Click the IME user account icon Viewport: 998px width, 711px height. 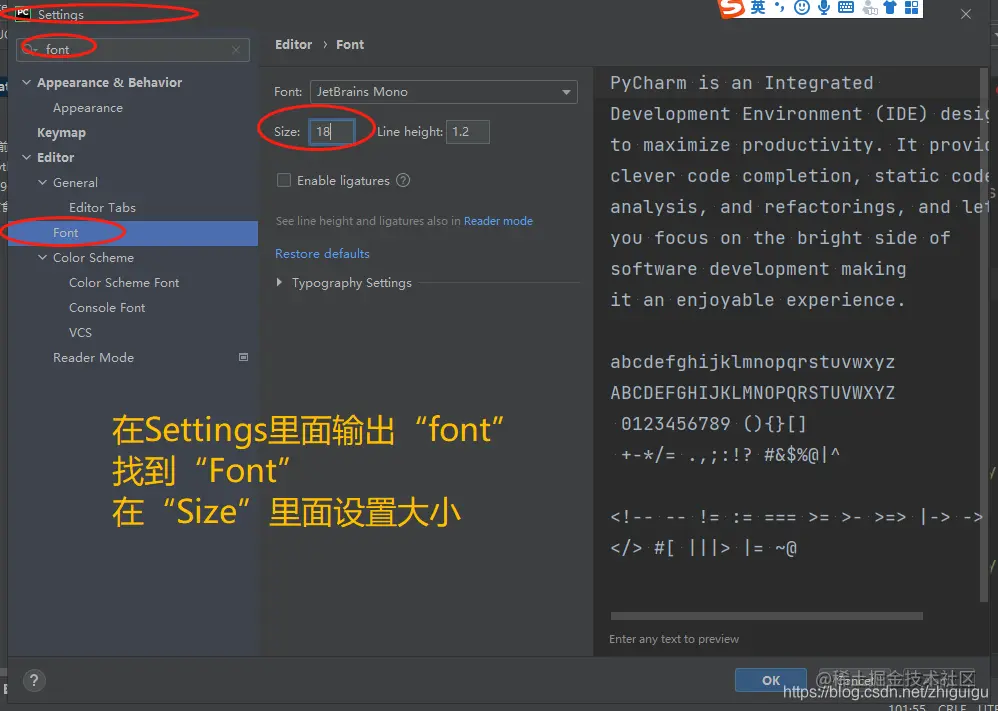pyautogui.click(x=869, y=8)
